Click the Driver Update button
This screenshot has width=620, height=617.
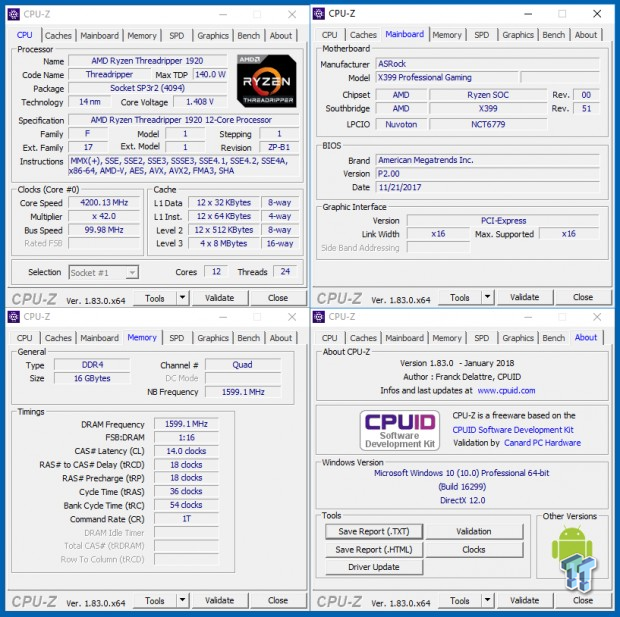[x=374, y=567]
